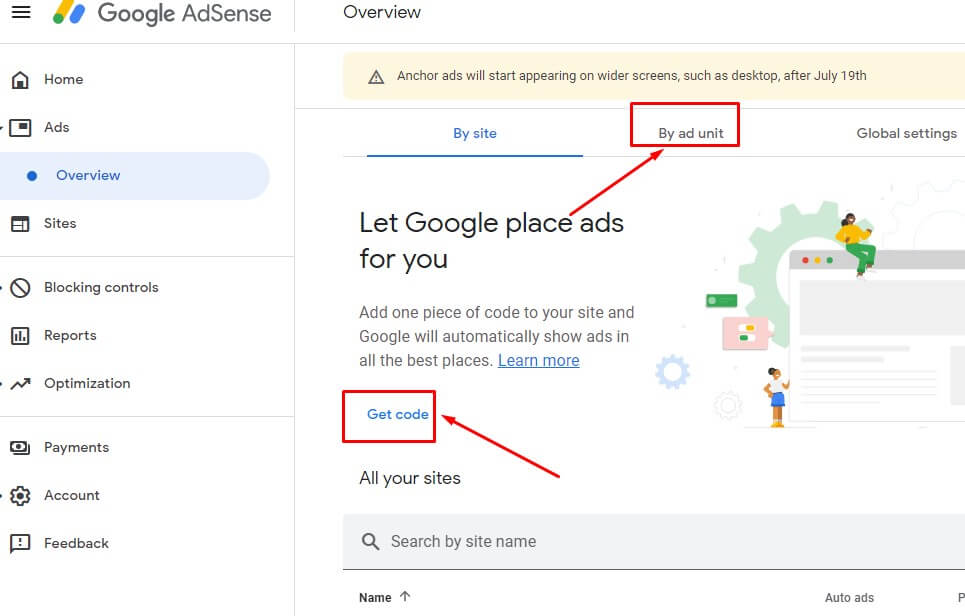Click the warning triangle in the banner

click(376, 77)
